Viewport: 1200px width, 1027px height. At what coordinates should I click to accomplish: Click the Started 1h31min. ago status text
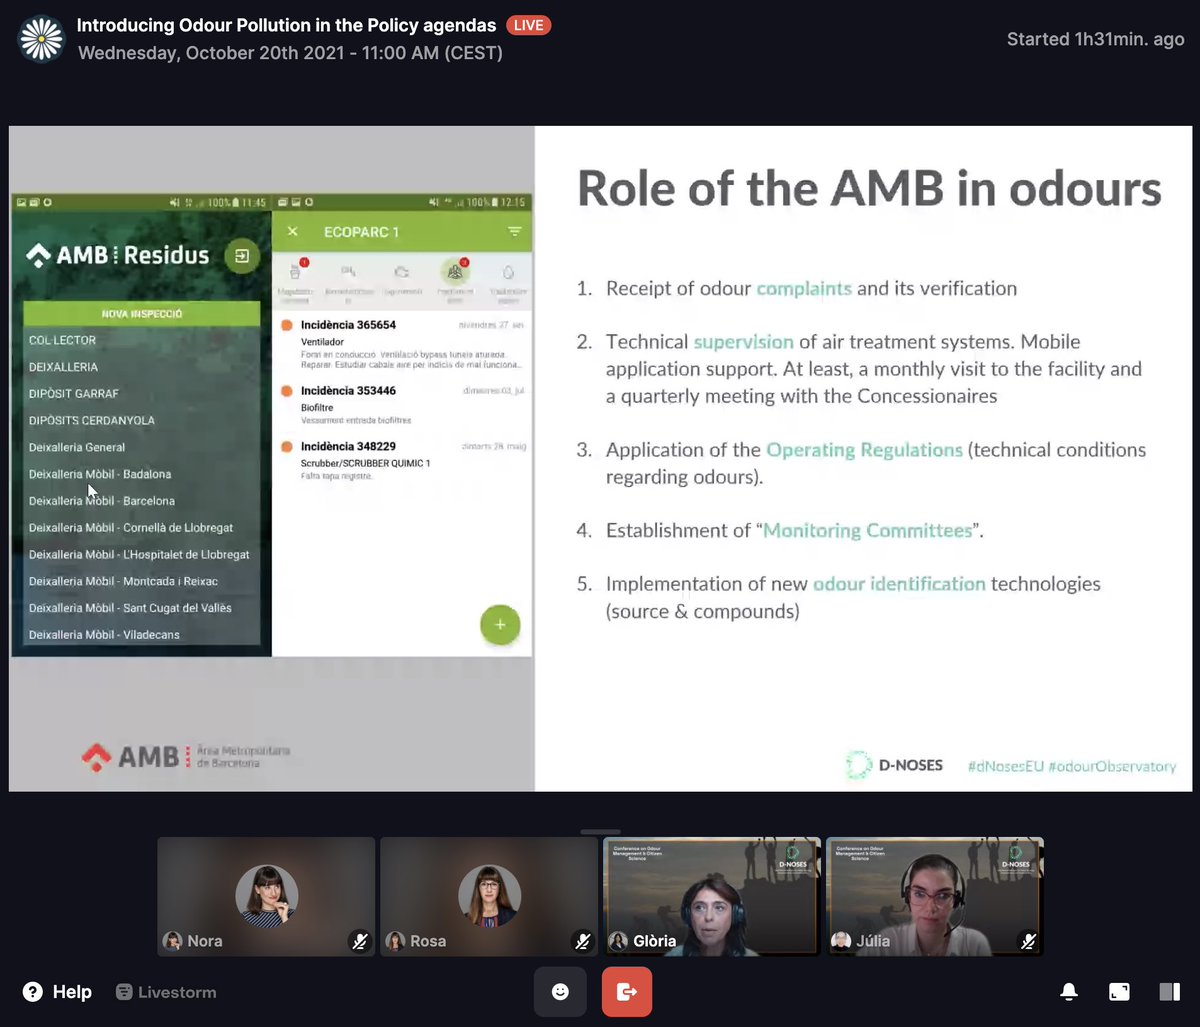pos(1095,40)
